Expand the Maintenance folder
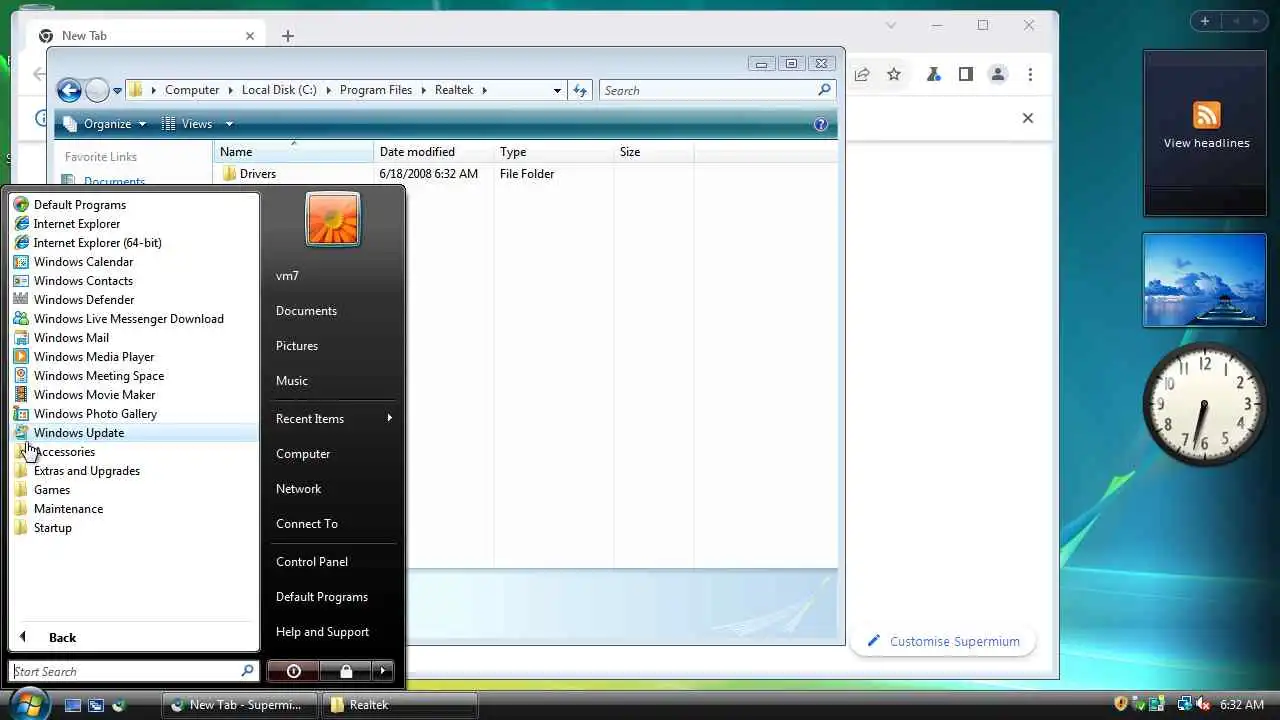1280x720 pixels. pos(134,509)
